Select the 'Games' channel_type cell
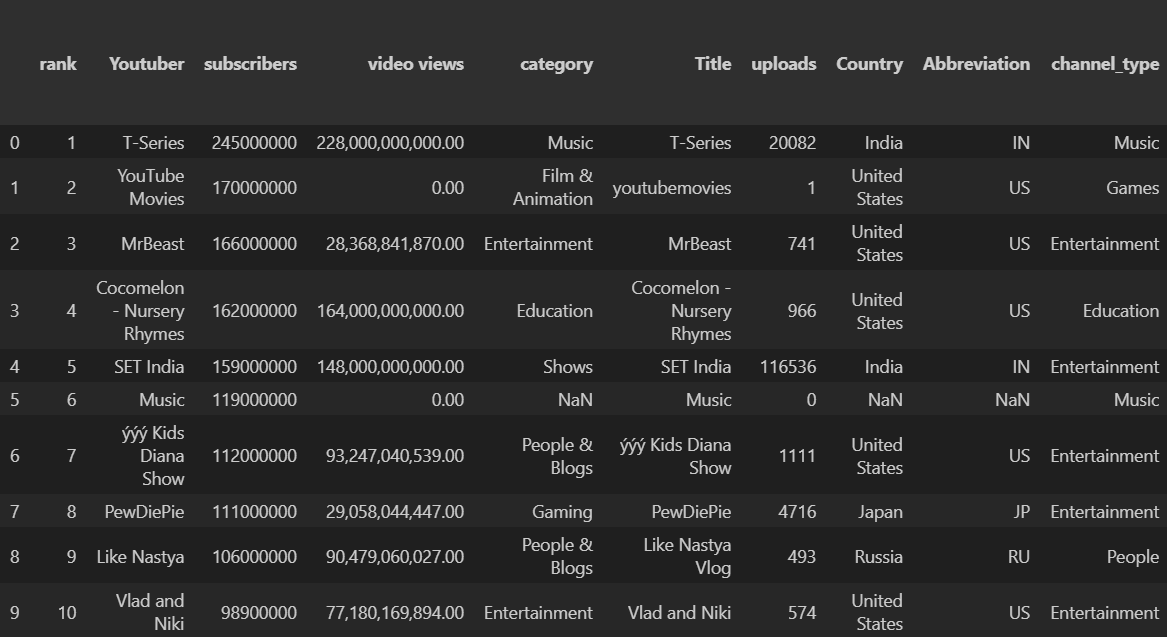1167x637 pixels. pos(1132,188)
